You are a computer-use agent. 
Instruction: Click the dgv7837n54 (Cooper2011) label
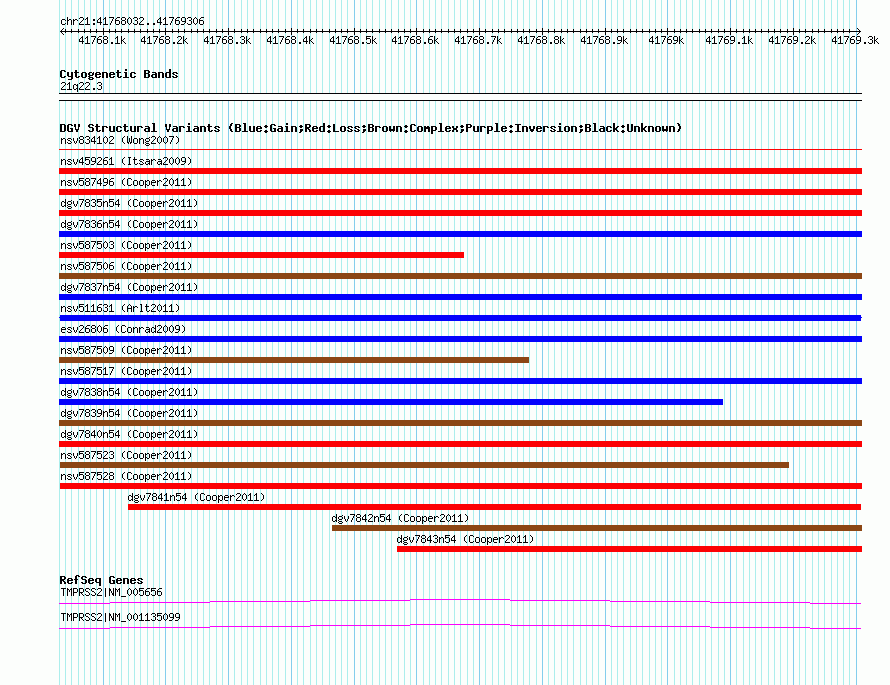pyautogui.click(x=129, y=287)
